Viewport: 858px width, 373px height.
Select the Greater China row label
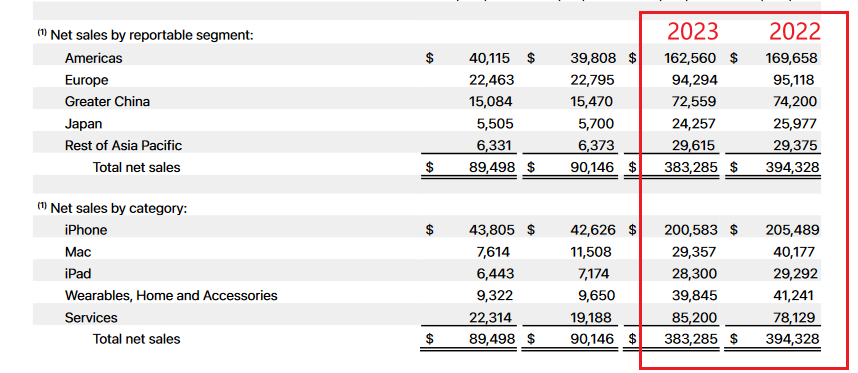pyautogui.click(x=107, y=102)
